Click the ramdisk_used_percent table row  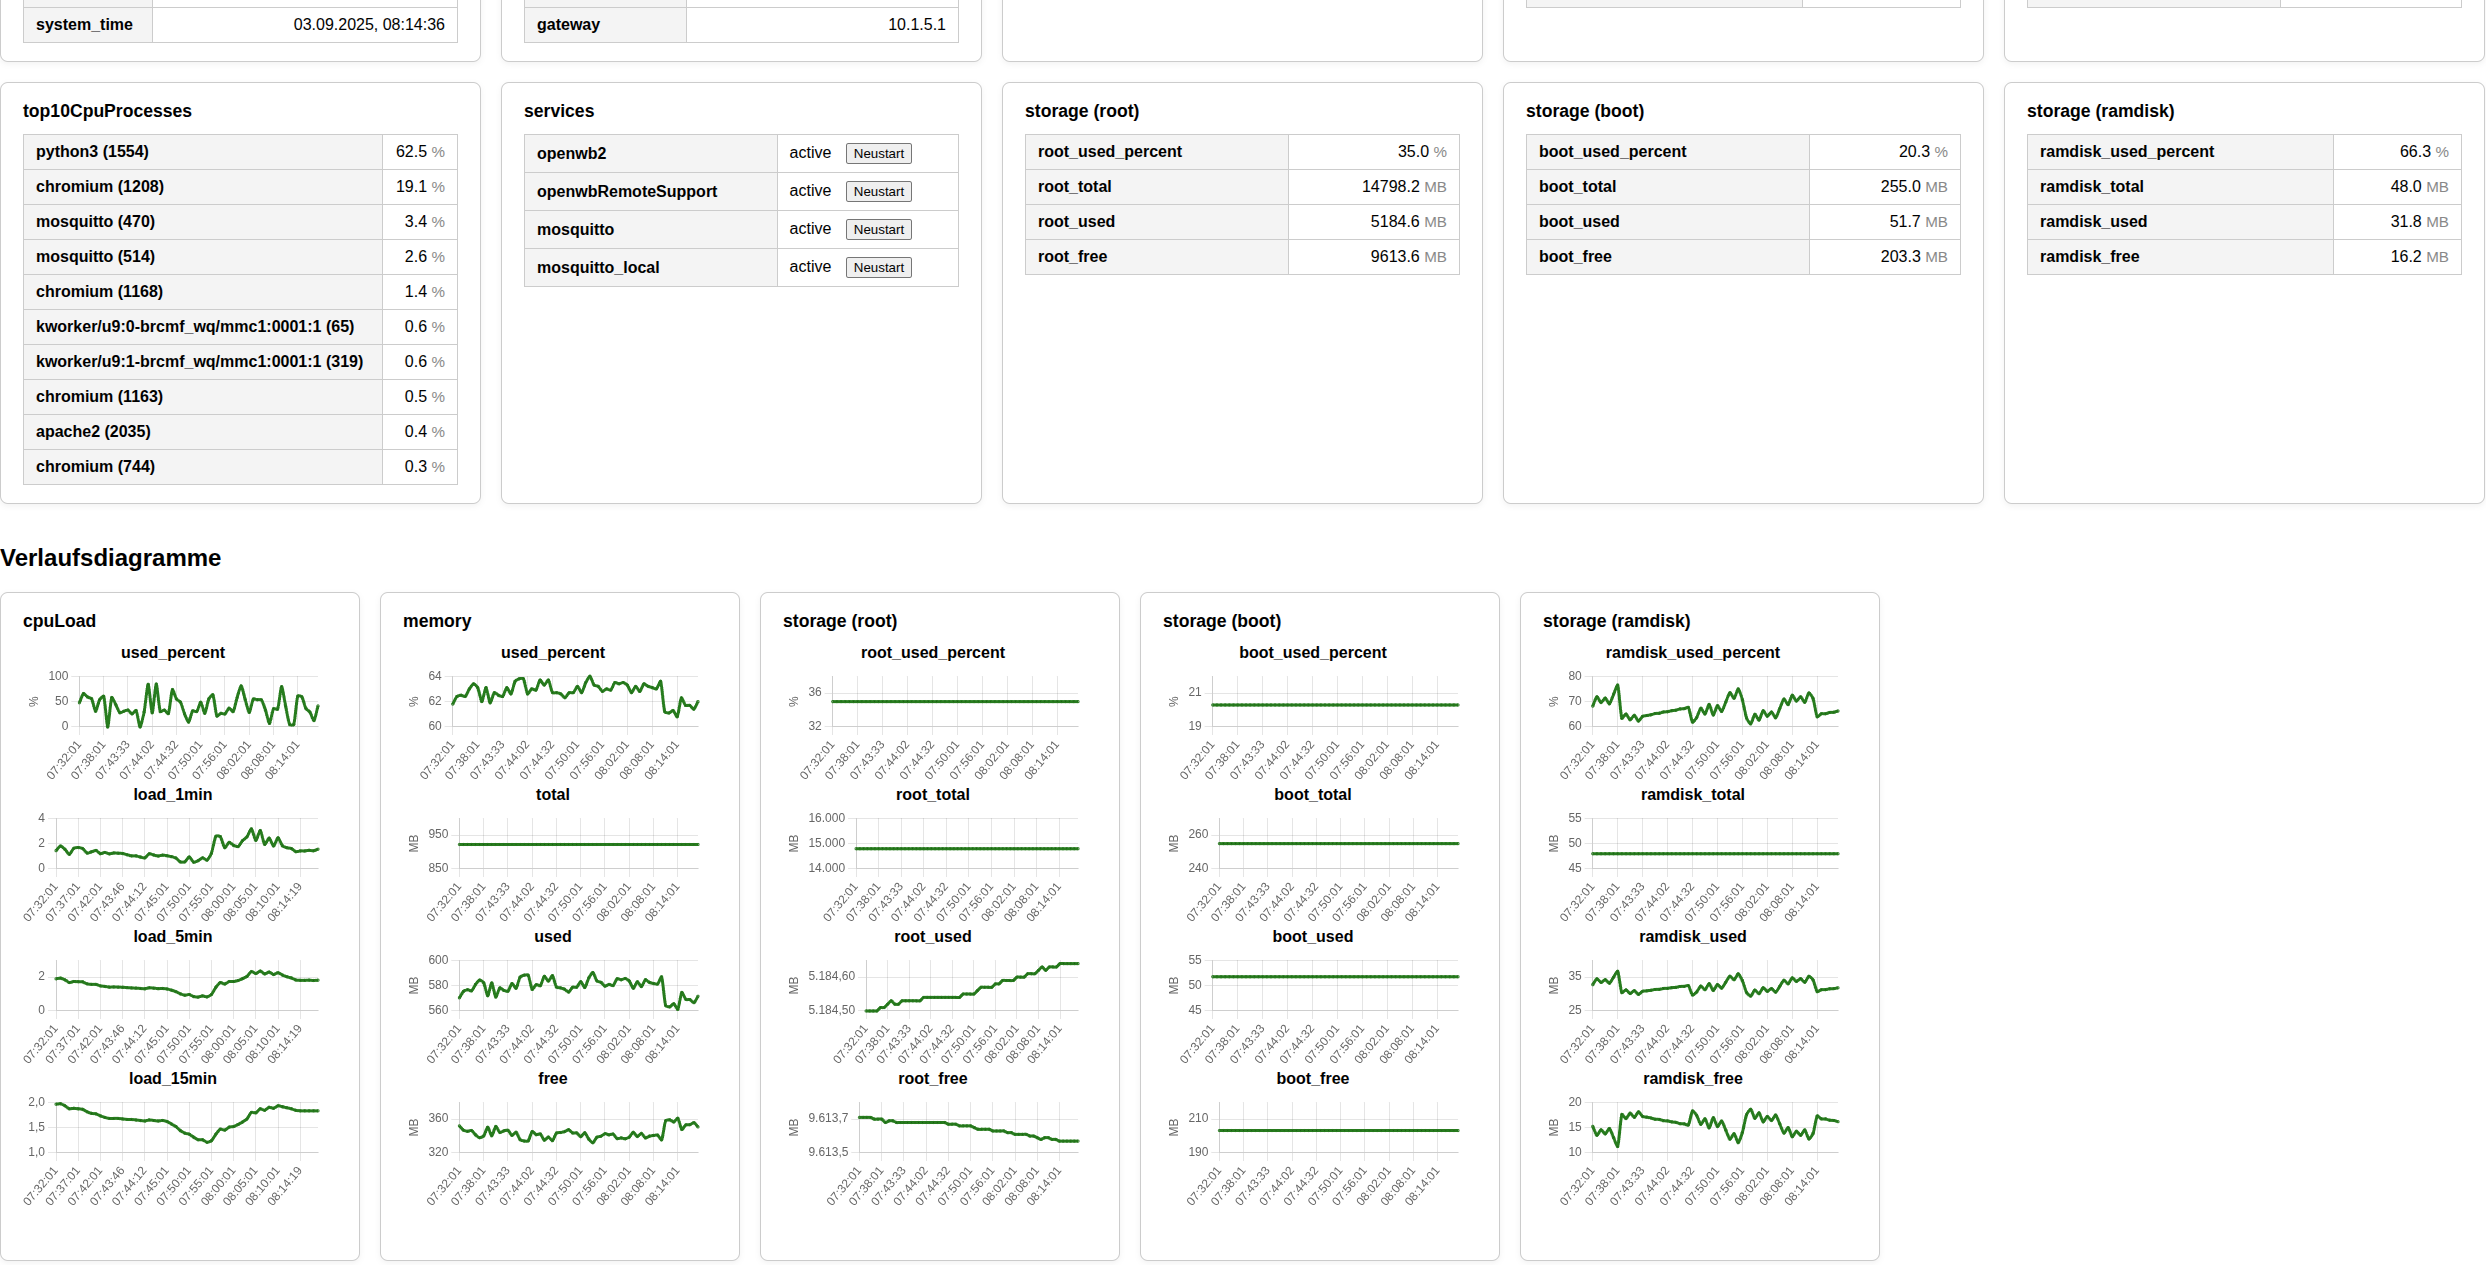point(2243,152)
